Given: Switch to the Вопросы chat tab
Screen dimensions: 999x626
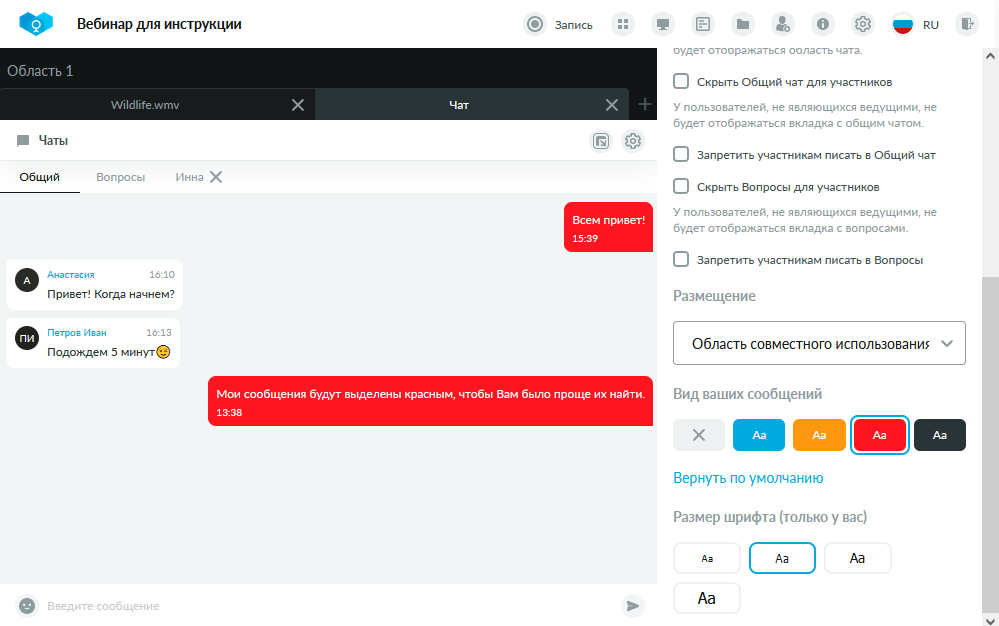Looking at the screenshot, I should pos(120,177).
